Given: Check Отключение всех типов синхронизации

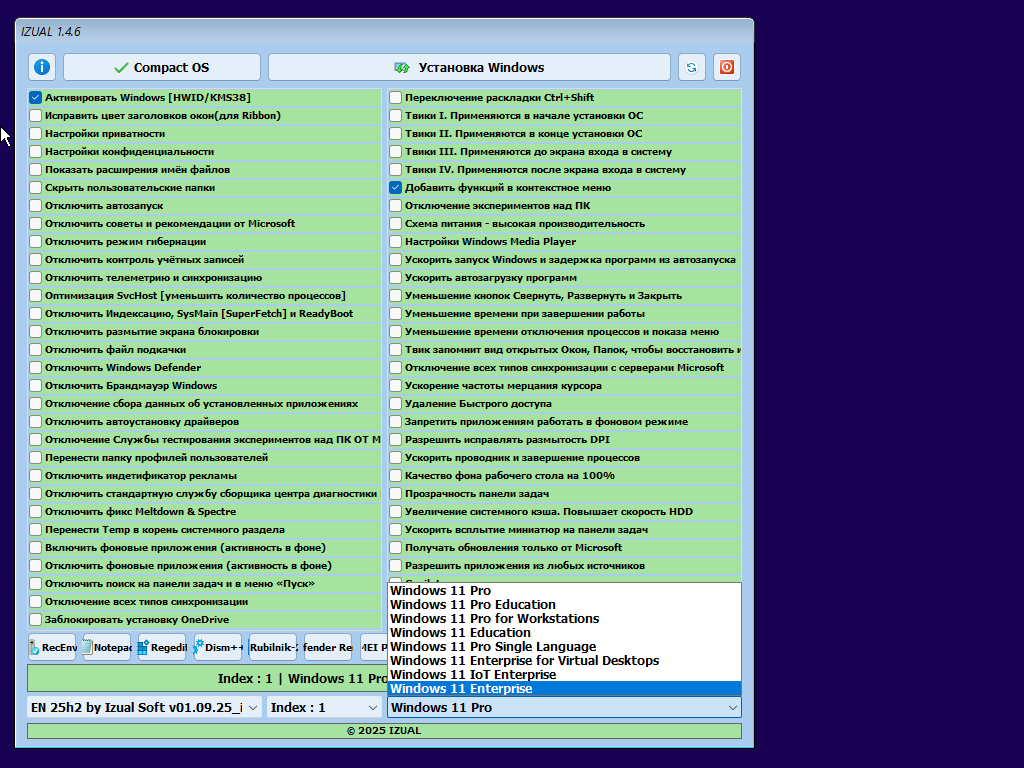Looking at the screenshot, I should coord(35,601).
